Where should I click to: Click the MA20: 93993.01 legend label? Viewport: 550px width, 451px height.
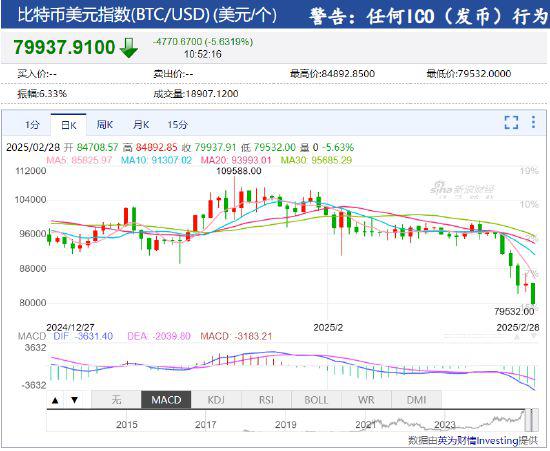236,160
